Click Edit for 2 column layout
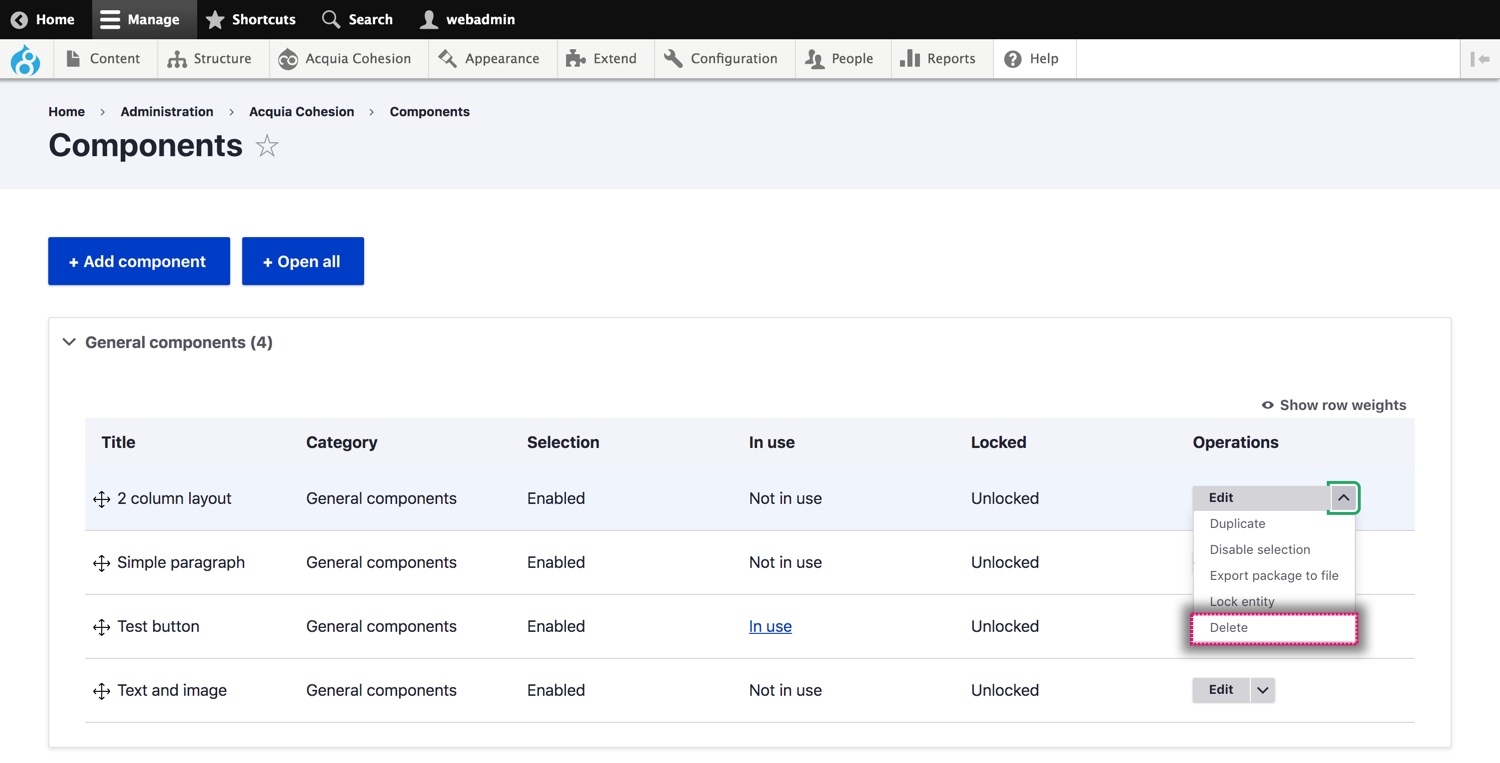The image size is (1500, 763). coord(1260,497)
